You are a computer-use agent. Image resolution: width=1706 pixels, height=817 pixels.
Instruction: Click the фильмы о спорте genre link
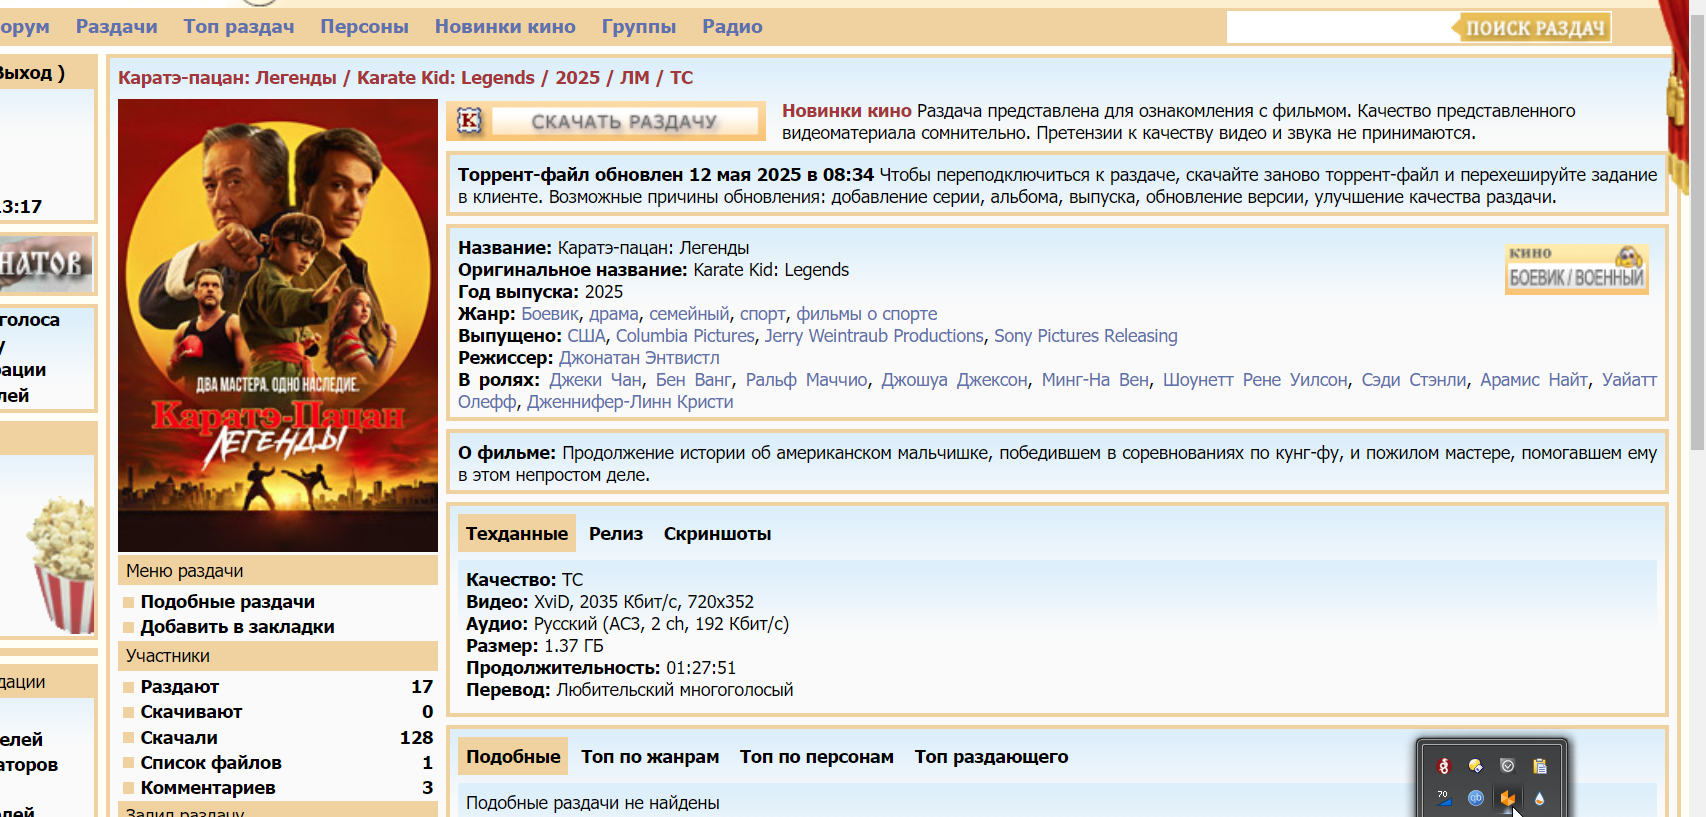click(x=867, y=314)
